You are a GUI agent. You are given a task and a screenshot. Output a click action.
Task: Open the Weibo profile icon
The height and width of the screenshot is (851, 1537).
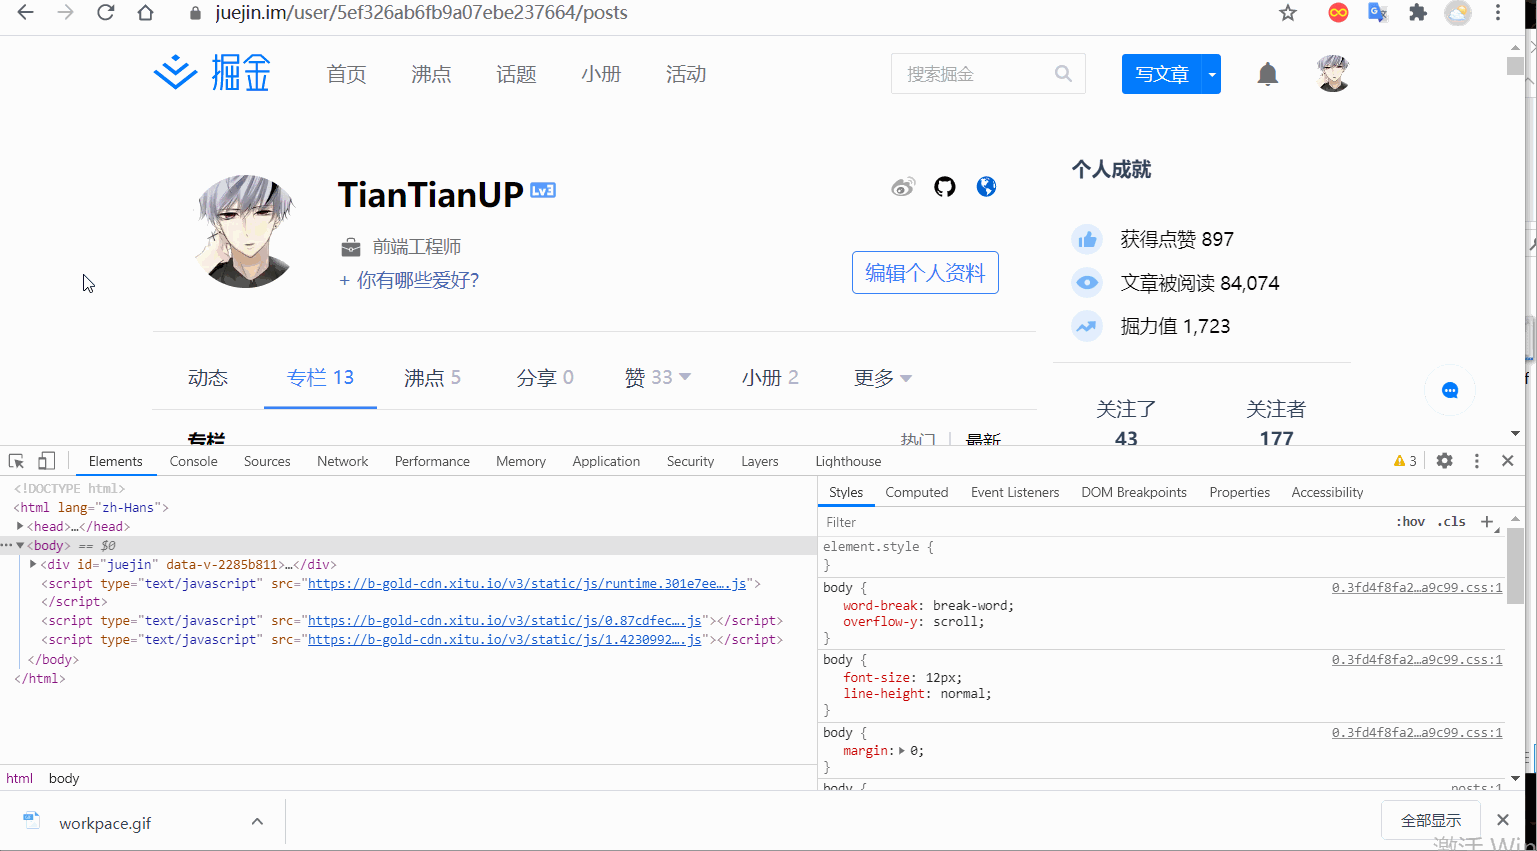tap(903, 187)
